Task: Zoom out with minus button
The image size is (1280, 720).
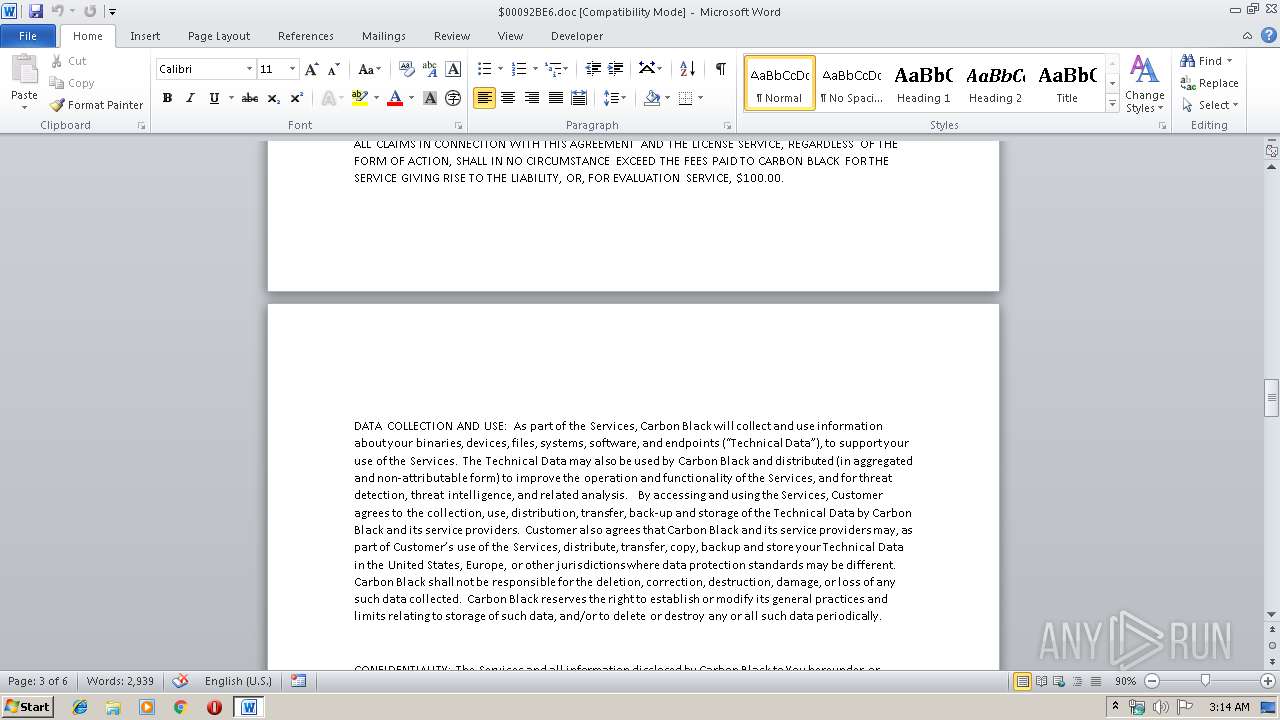Action: point(1152,681)
